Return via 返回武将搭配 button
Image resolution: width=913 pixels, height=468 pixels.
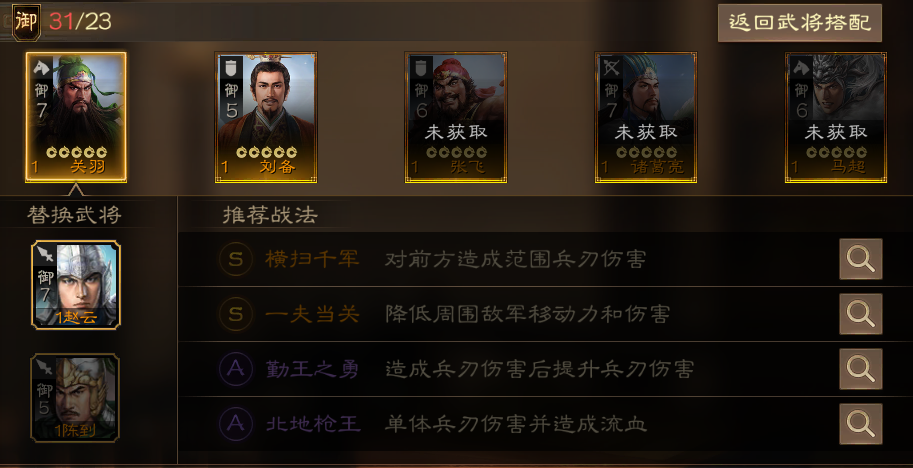coord(799,23)
